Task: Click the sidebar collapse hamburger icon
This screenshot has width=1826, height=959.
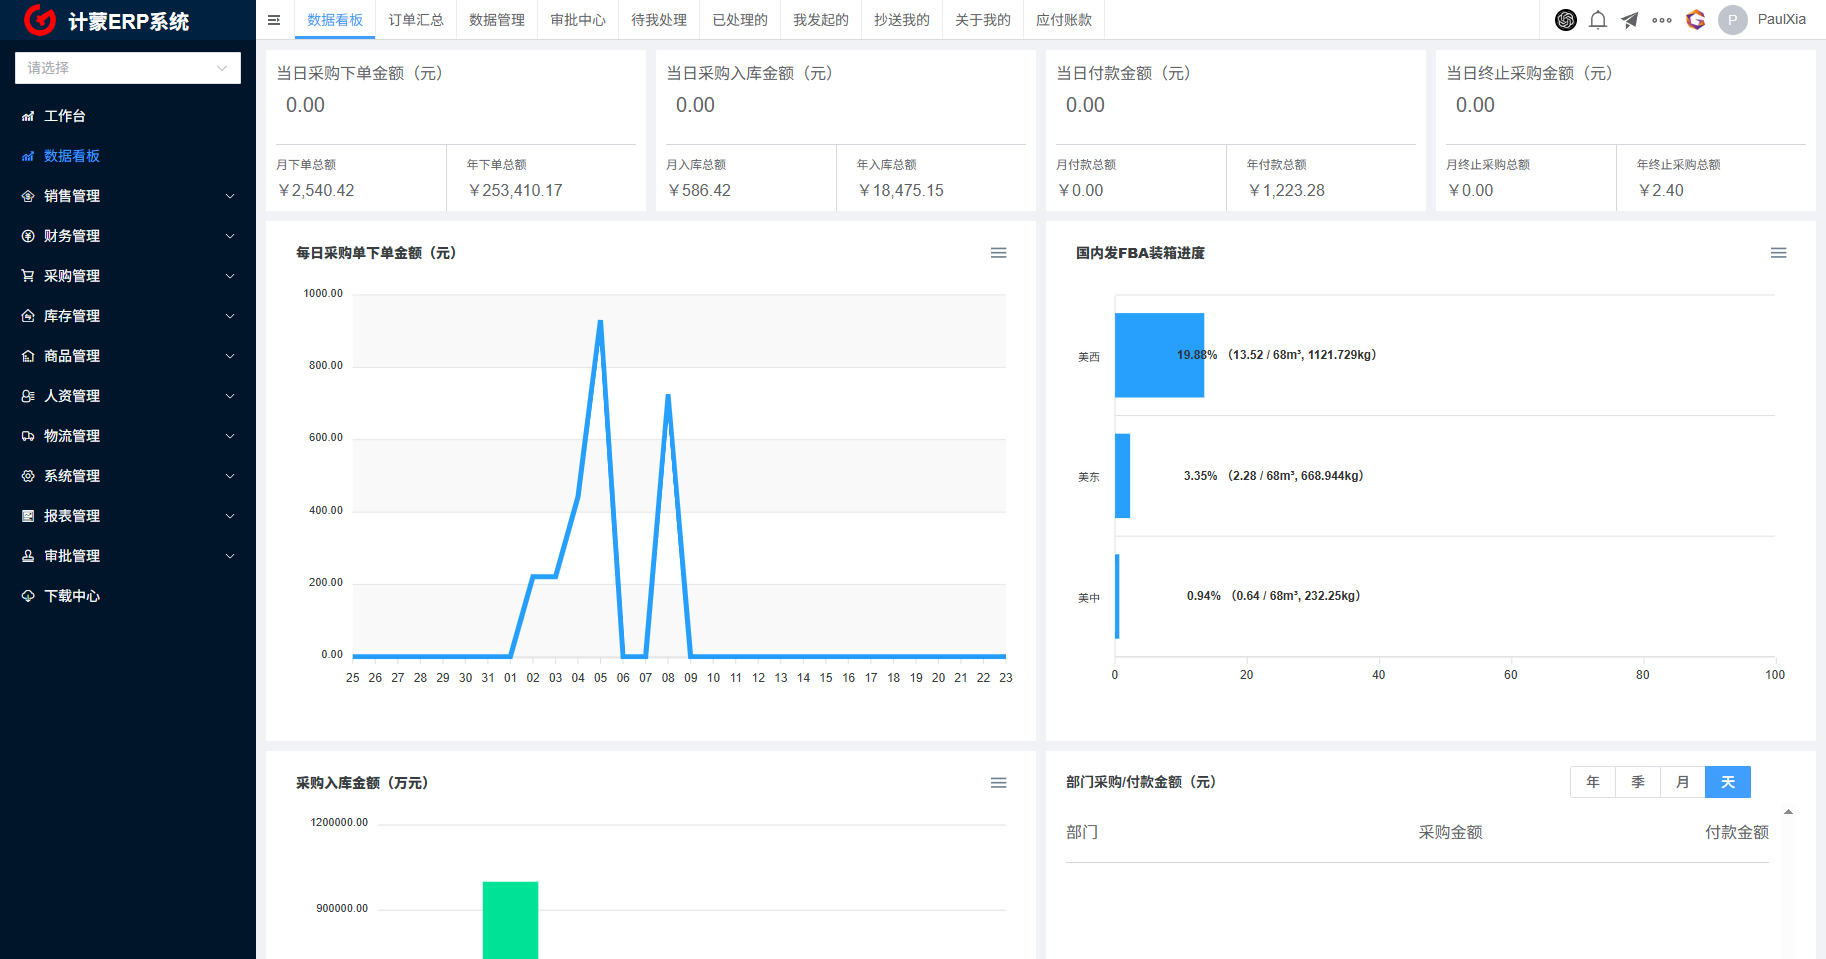Action: point(274,20)
